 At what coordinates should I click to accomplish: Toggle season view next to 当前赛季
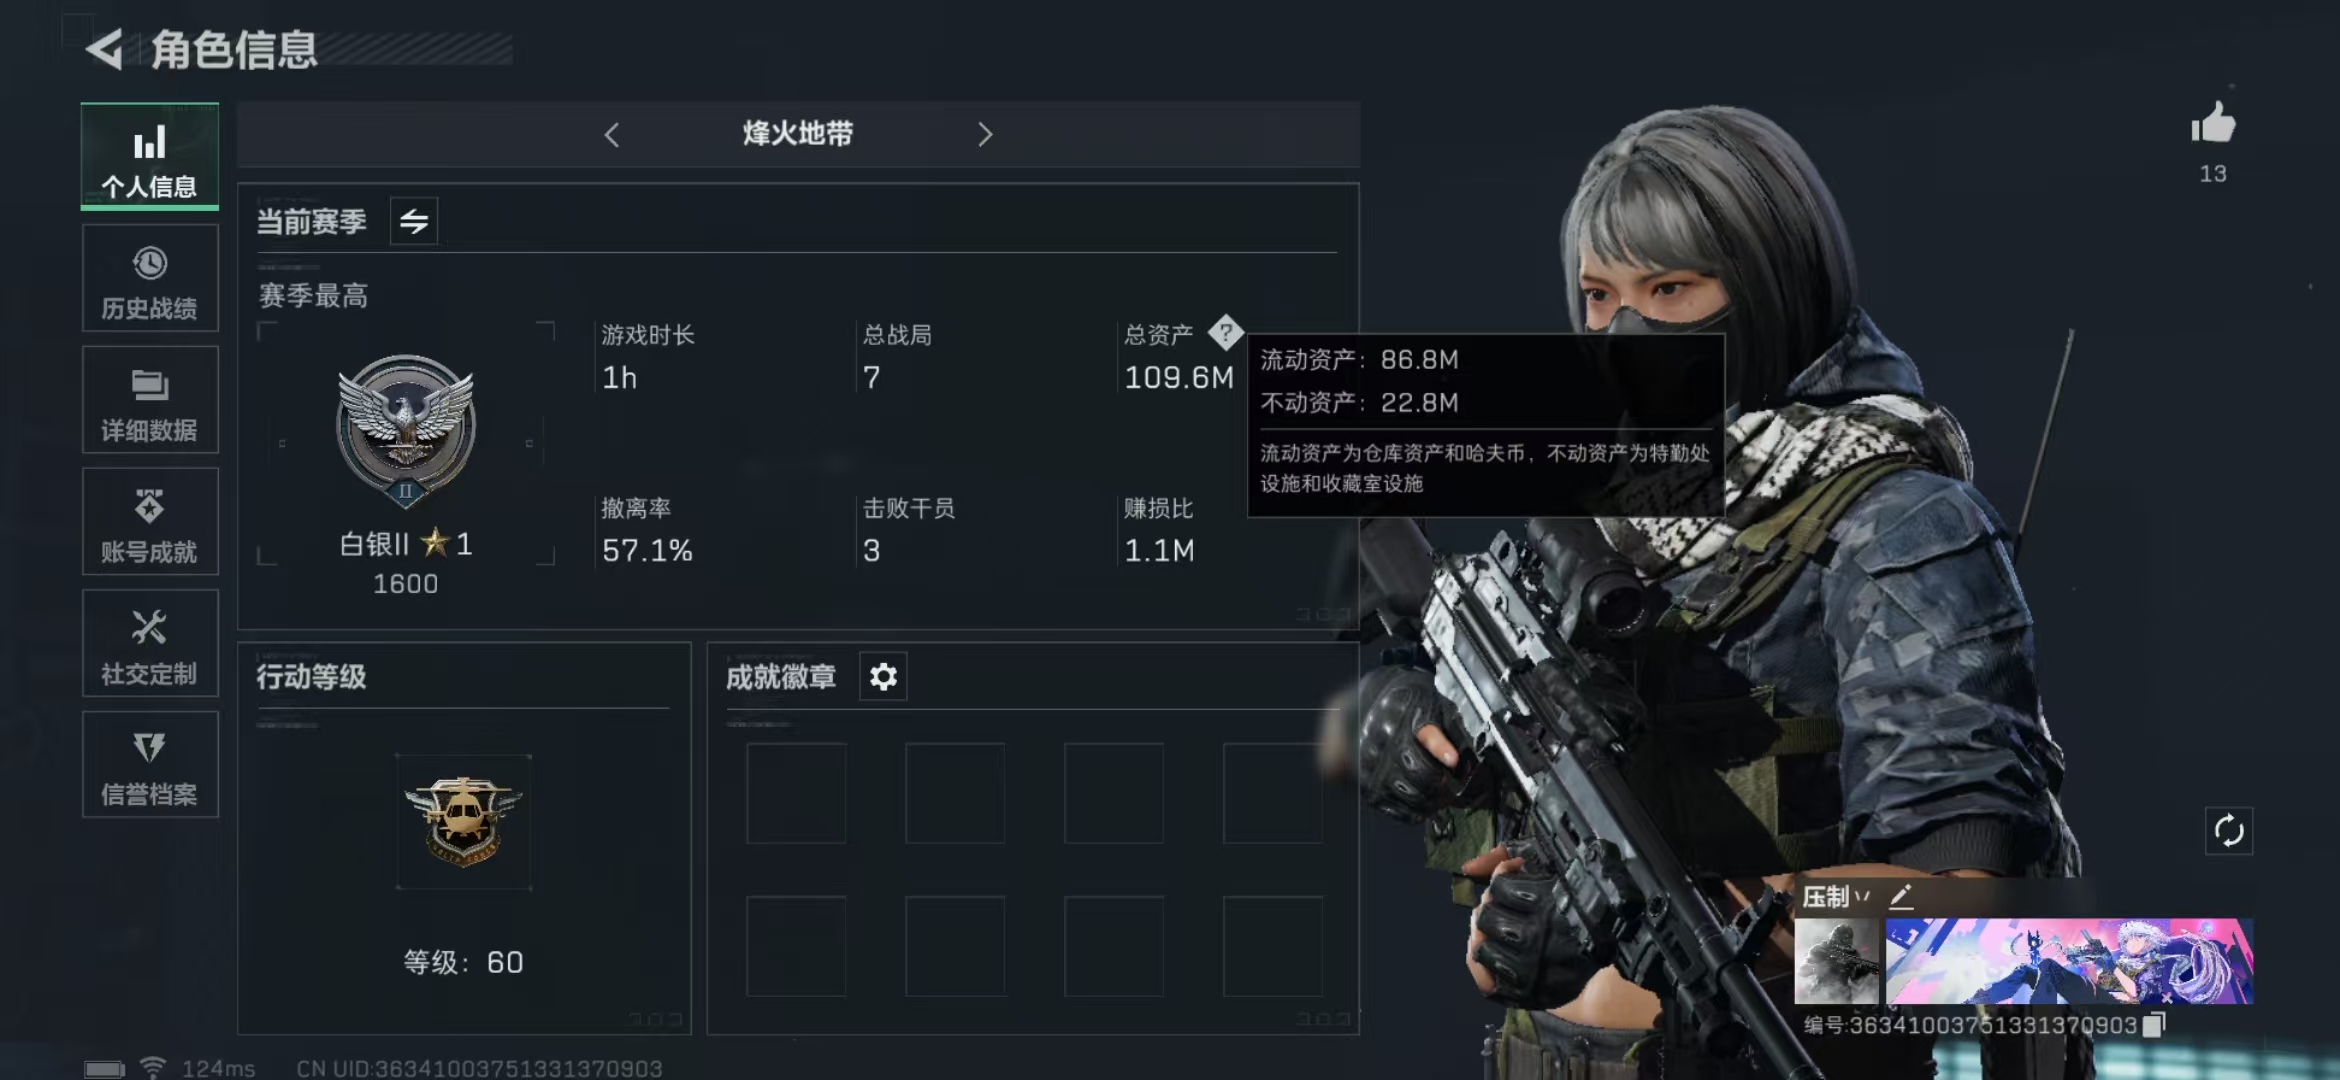click(x=414, y=221)
